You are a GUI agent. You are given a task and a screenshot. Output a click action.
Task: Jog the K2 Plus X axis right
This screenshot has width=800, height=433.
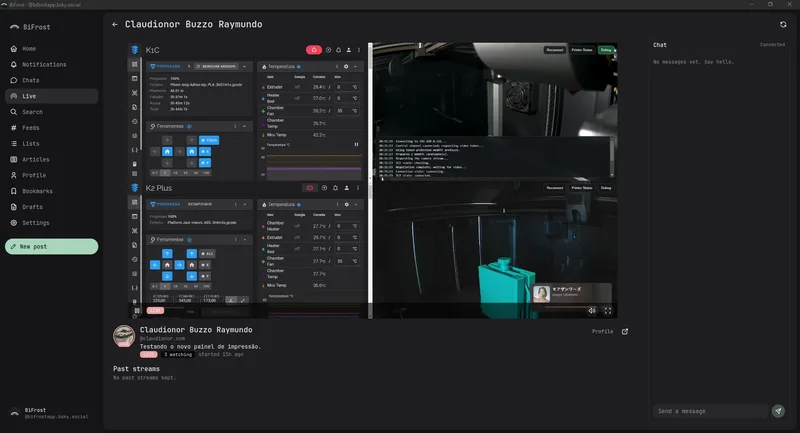pos(179,265)
